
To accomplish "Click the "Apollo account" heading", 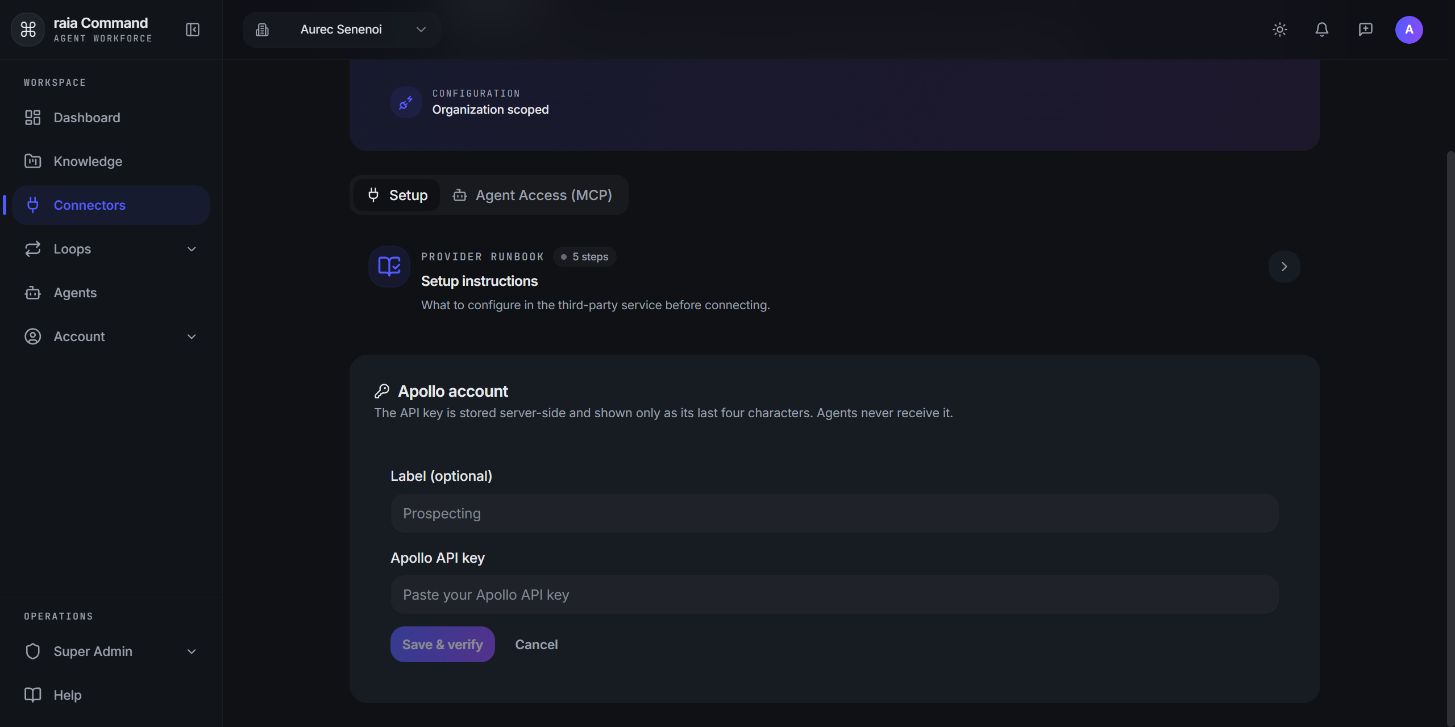I will click(453, 392).
